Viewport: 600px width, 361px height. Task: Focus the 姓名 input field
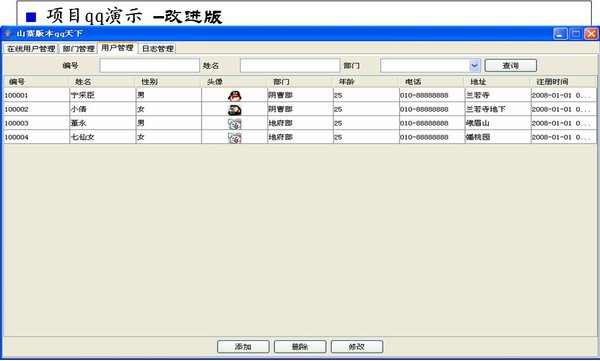pos(290,65)
